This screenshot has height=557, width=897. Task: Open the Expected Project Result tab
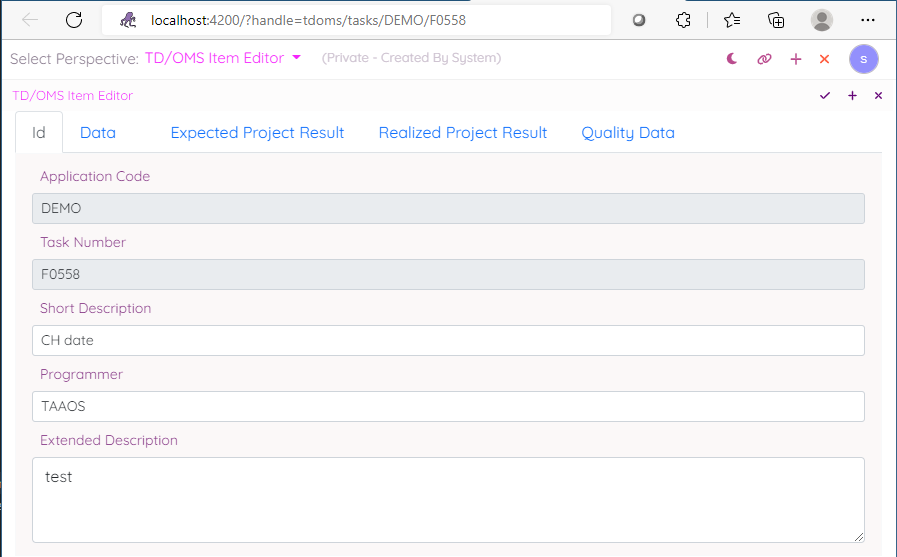tap(257, 133)
